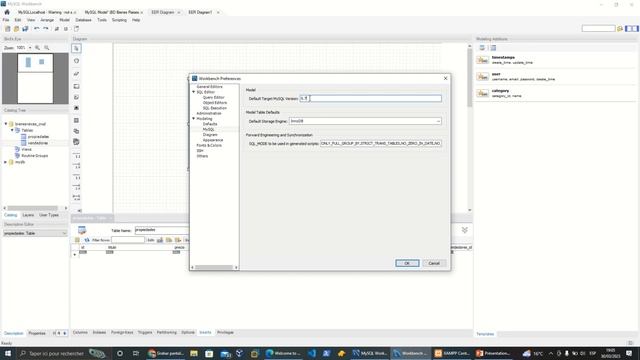Viewport: 640px width, 360px height.
Task: Open the File menu
Action: click(6, 20)
